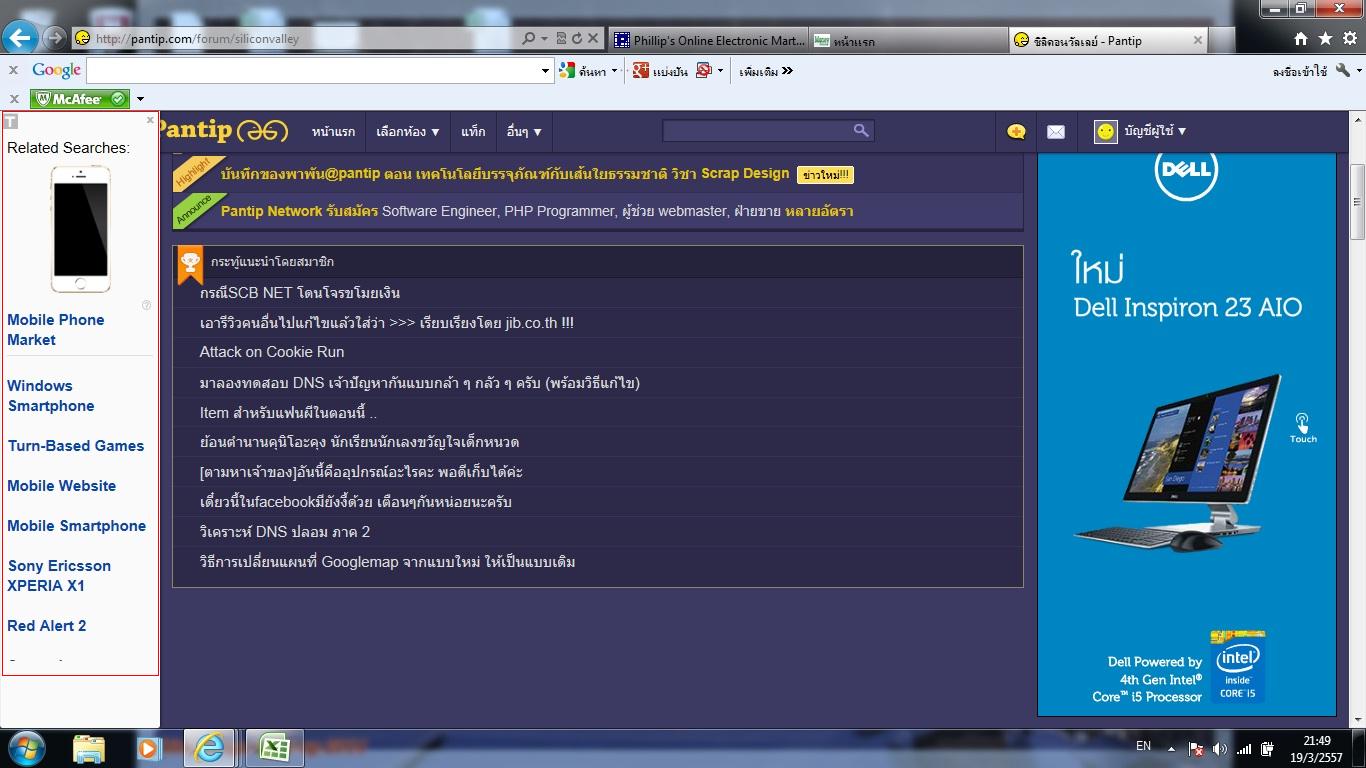Image resolution: width=1366 pixels, height=768 pixels.
Task: Click the Pantip search input box
Action: point(757,131)
